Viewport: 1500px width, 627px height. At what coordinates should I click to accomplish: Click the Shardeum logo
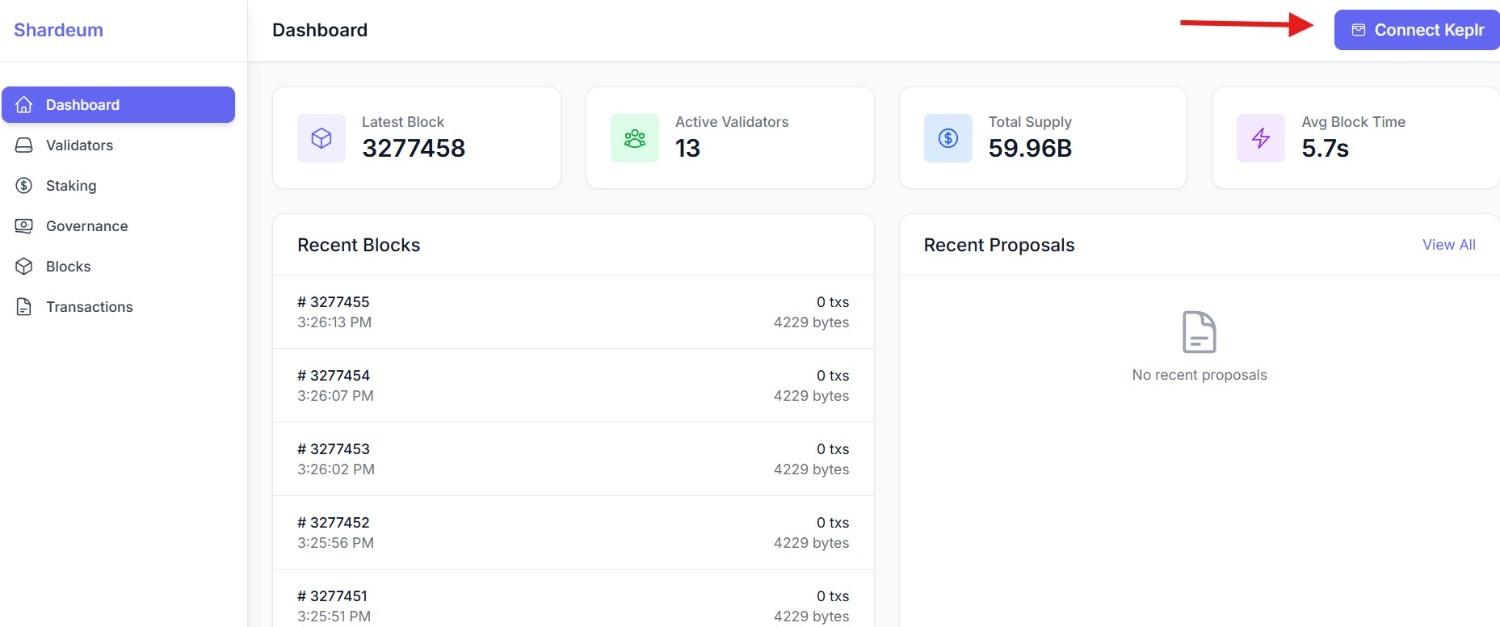(57, 29)
